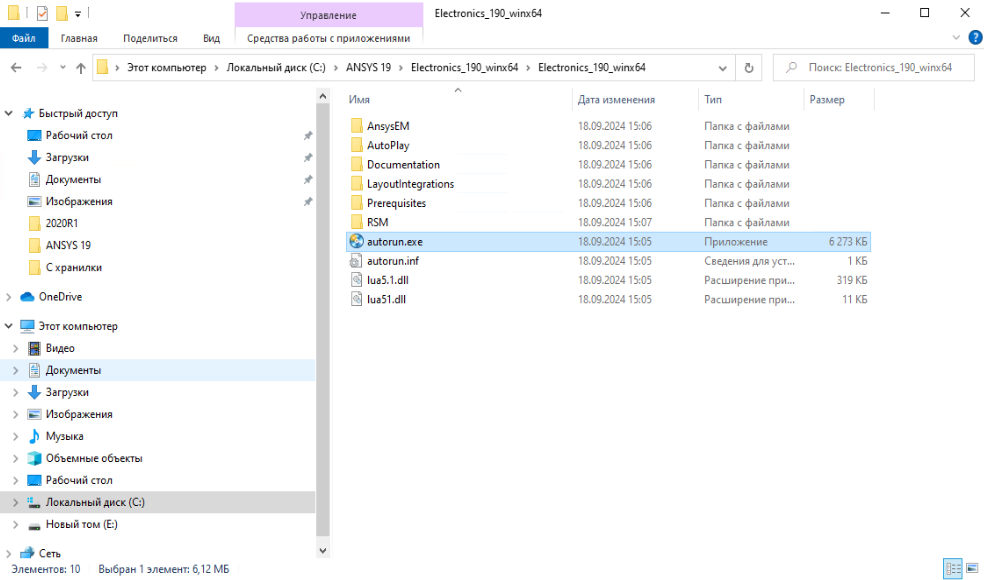
Task: Click Локальный диск (C:) breadcrumb
Action: (x=276, y=67)
